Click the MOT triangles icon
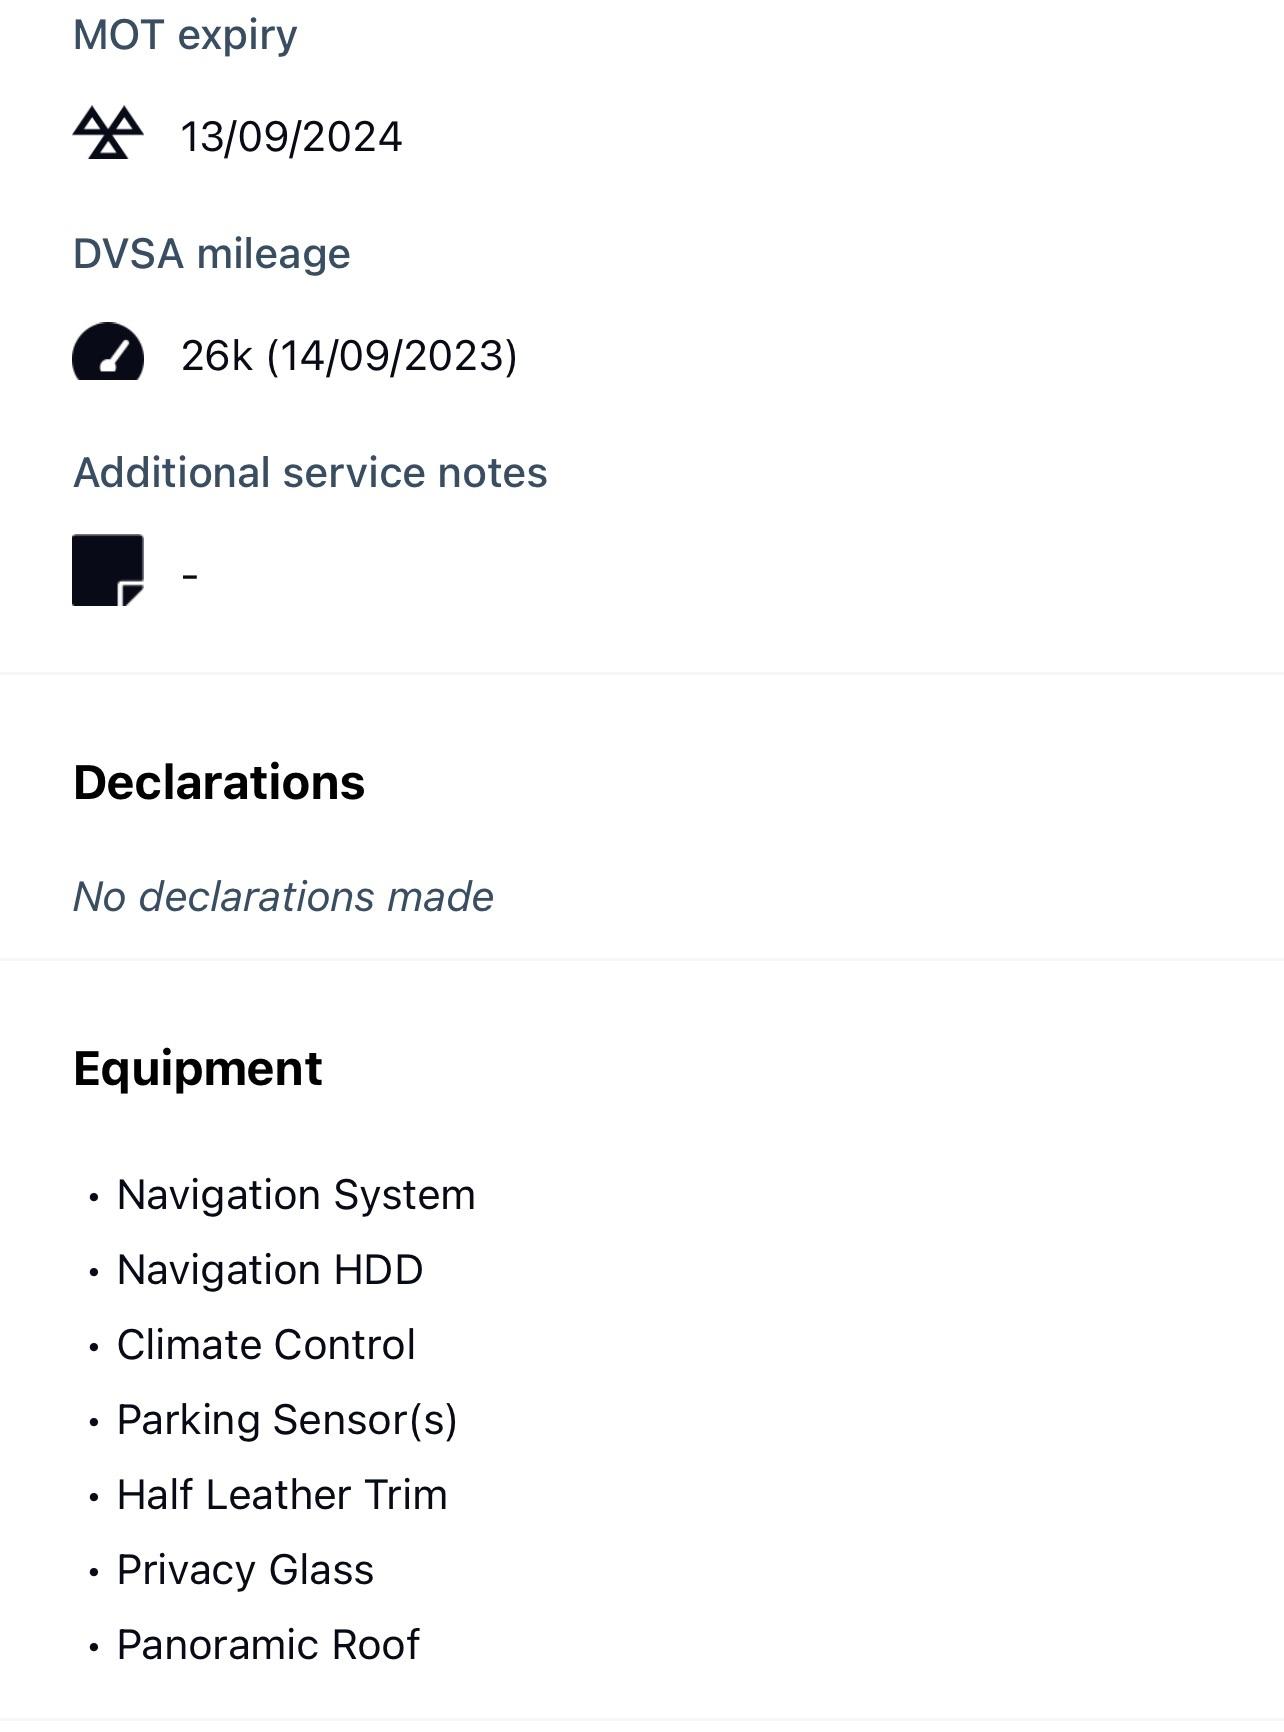Screen dimensions: 1284x1732 pos(108,133)
